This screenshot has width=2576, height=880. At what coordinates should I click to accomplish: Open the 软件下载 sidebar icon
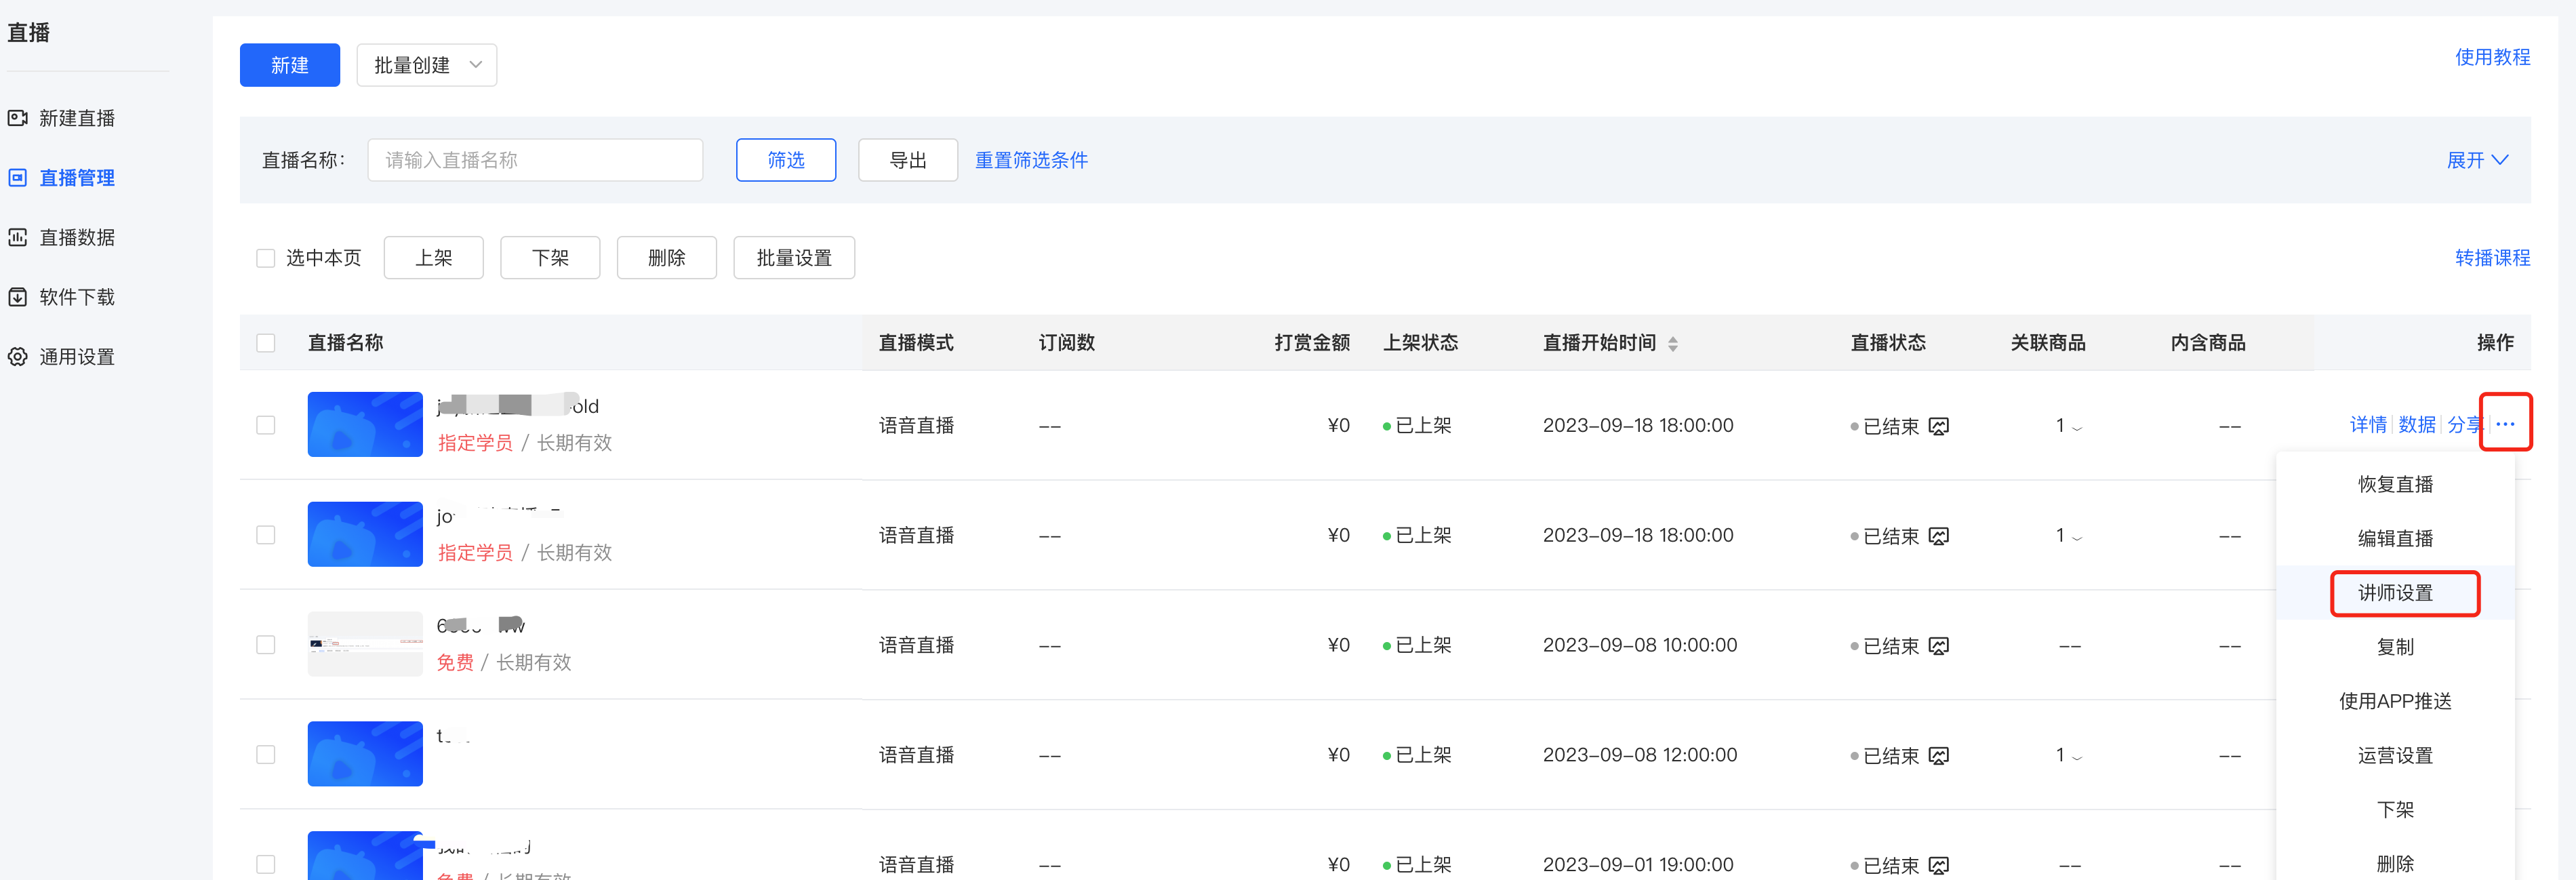tap(18, 297)
